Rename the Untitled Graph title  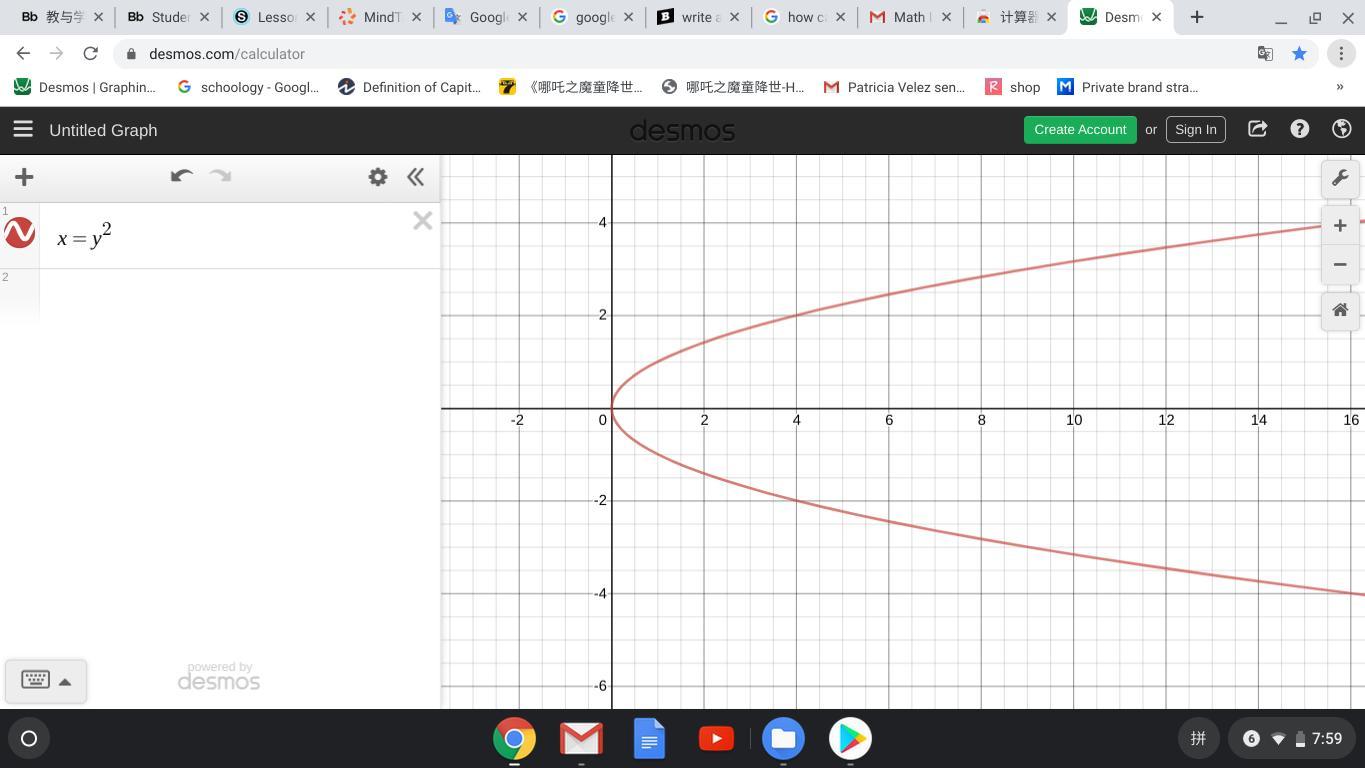tap(103, 130)
